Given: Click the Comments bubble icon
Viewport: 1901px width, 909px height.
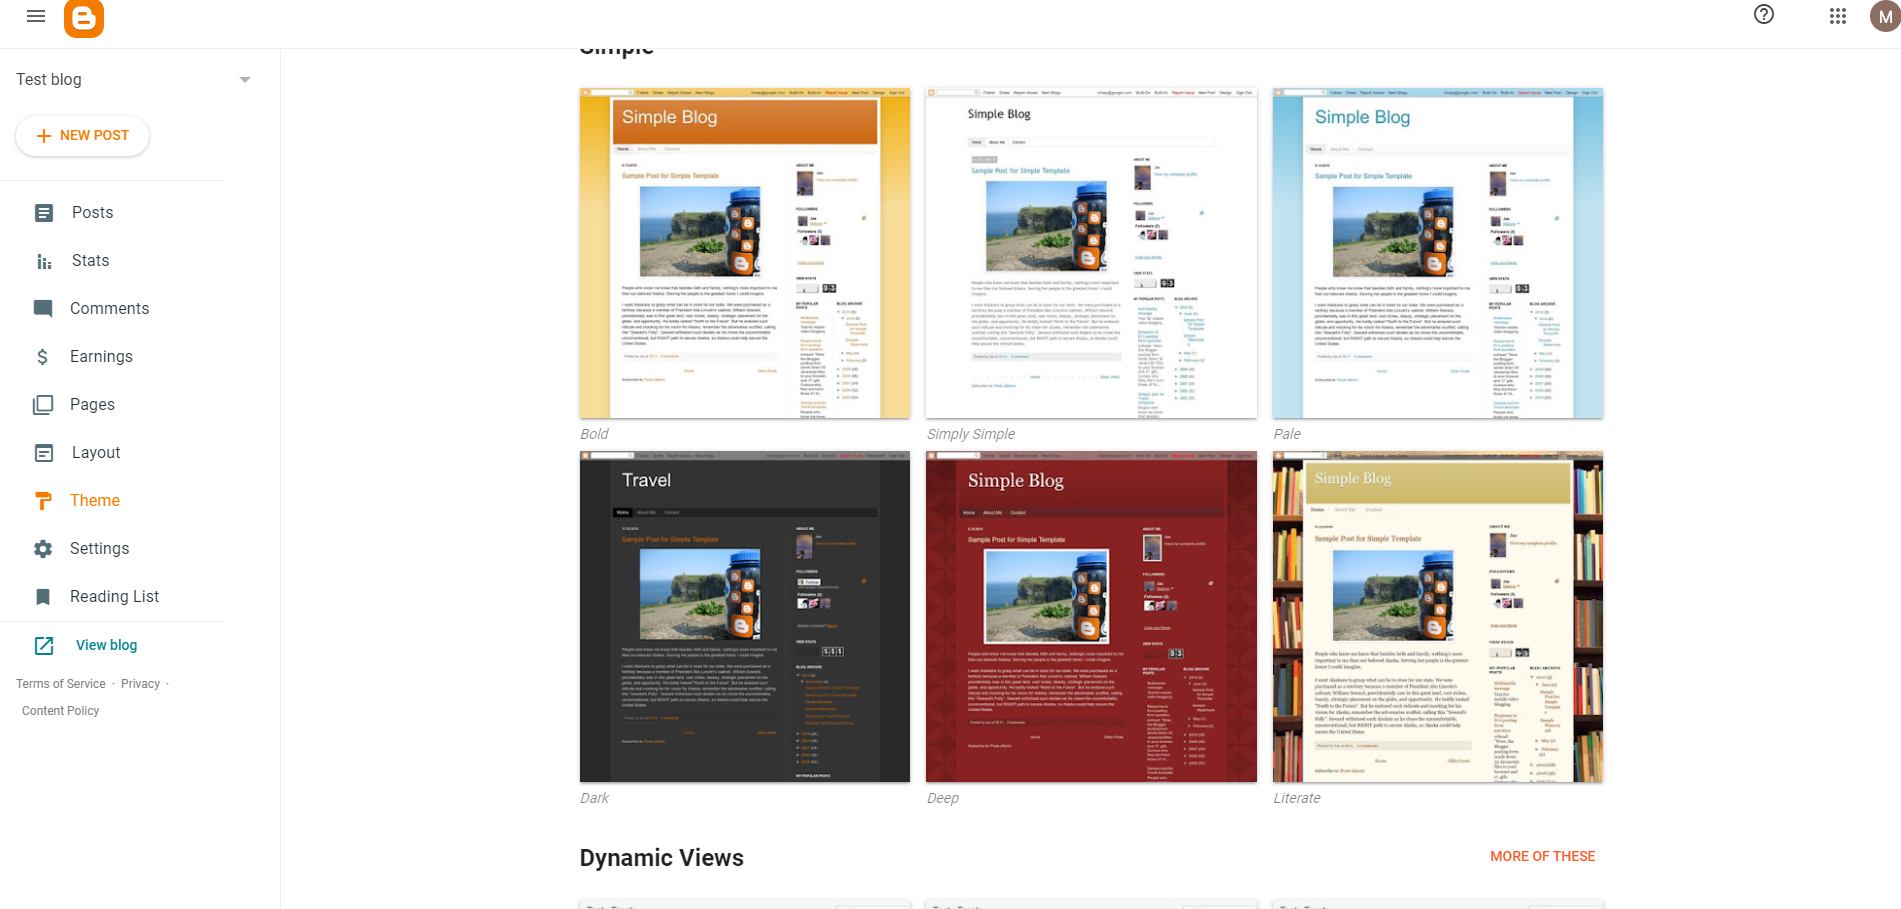Looking at the screenshot, I should click(43, 308).
